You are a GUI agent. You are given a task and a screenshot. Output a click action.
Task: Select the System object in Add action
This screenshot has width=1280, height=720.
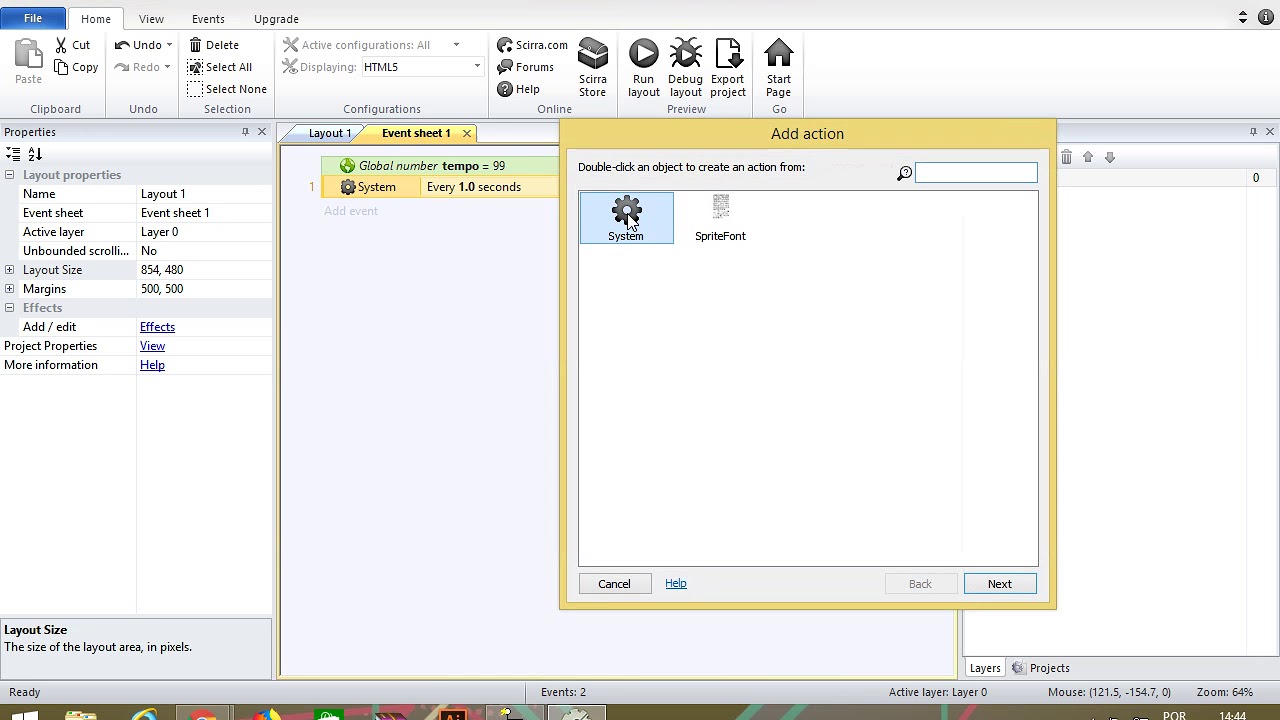point(626,218)
